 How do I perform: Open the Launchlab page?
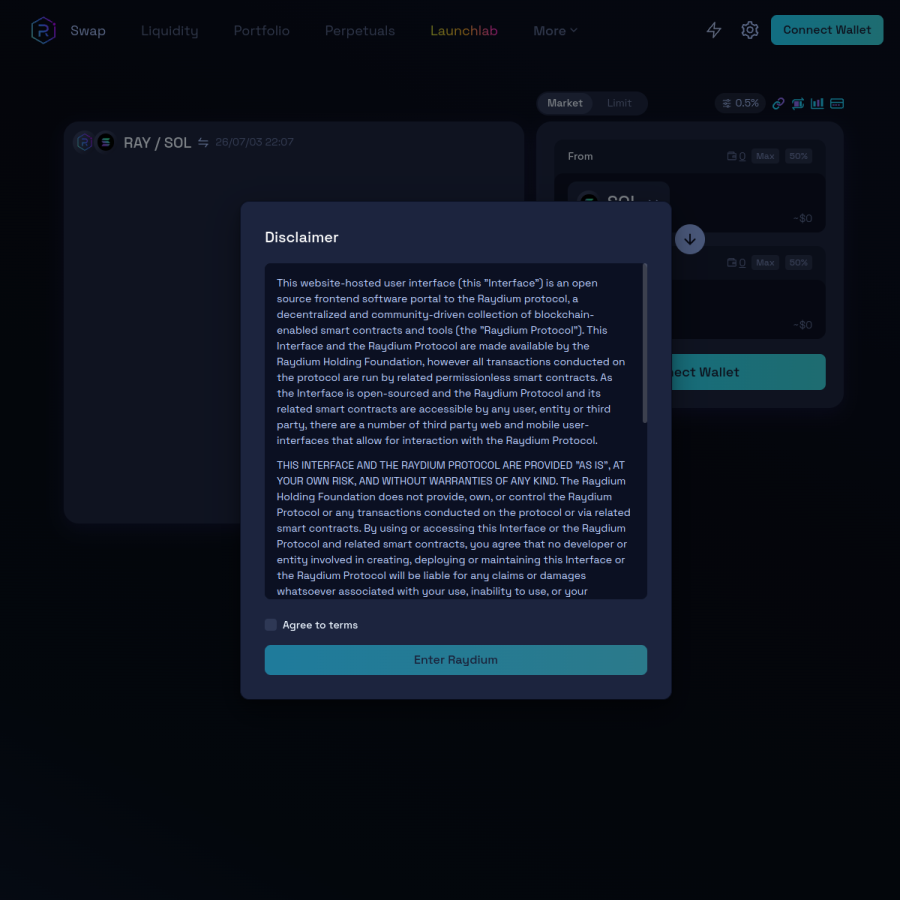point(464,30)
